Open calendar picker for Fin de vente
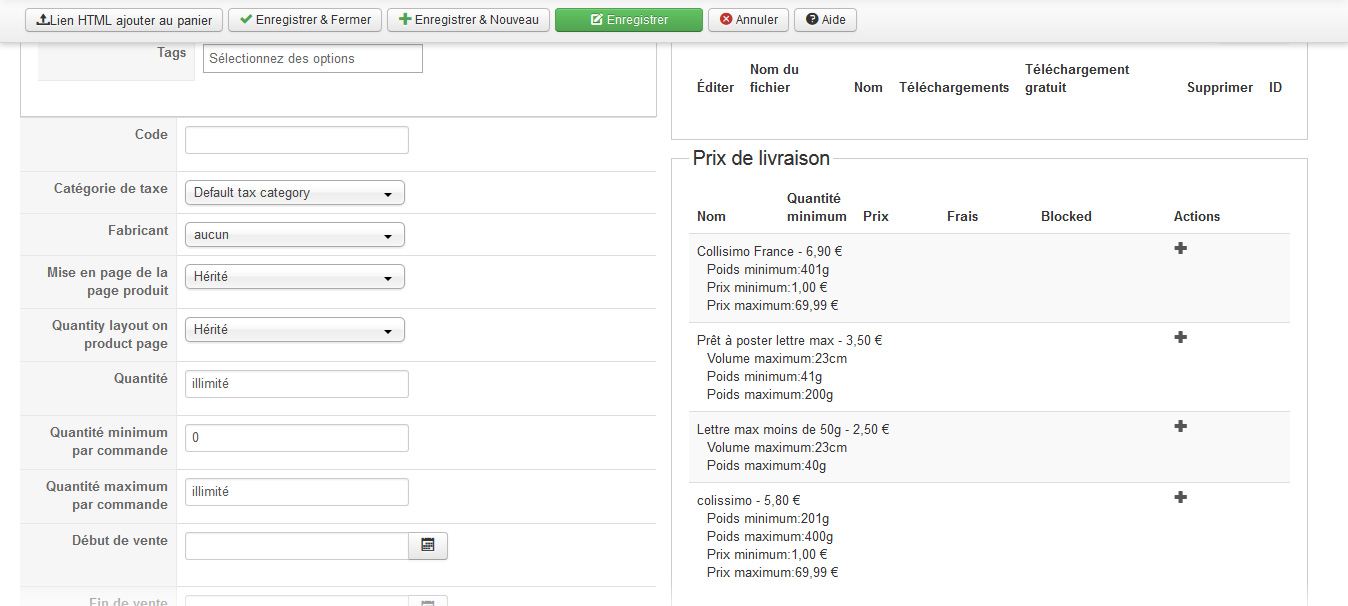Viewport: 1348px width, 606px height. (x=428, y=602)
